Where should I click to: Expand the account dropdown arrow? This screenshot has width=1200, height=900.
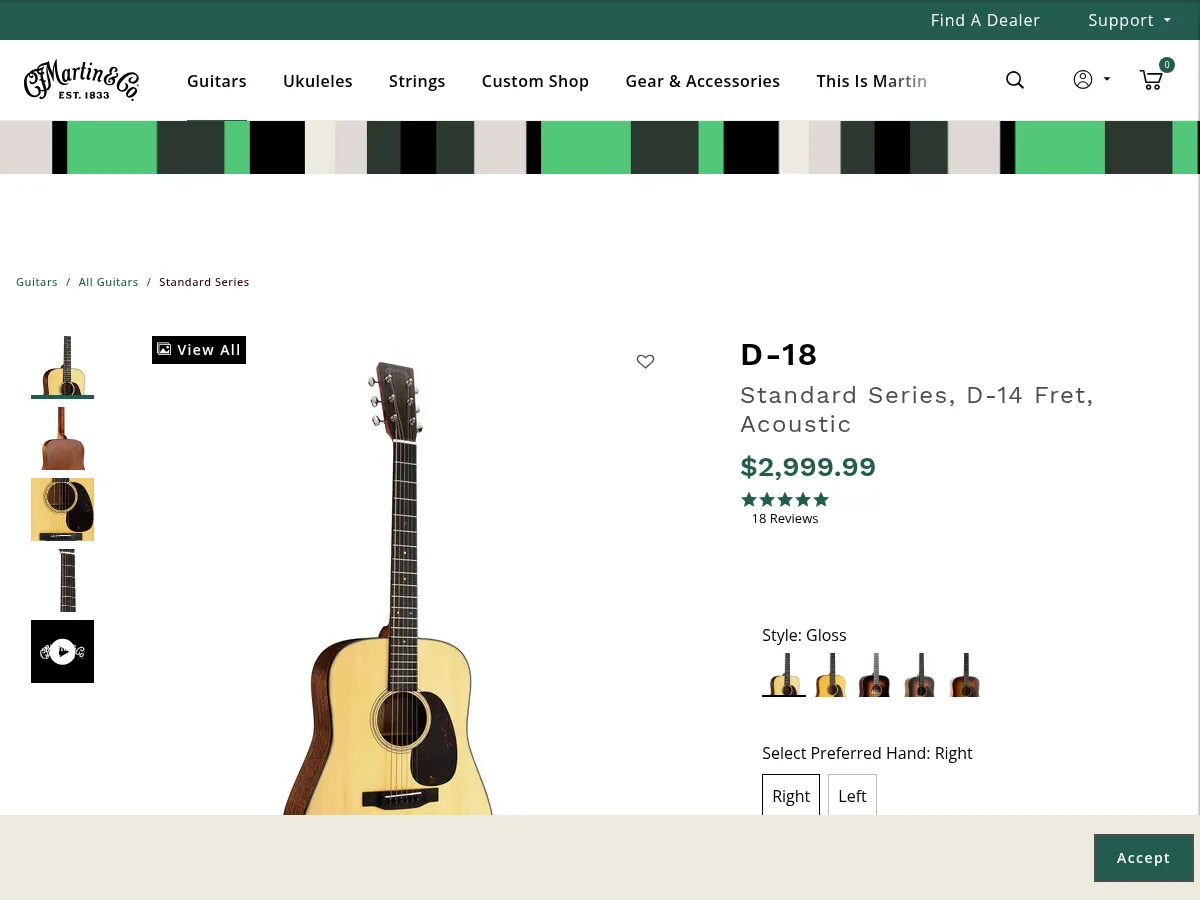(1107, 80)
